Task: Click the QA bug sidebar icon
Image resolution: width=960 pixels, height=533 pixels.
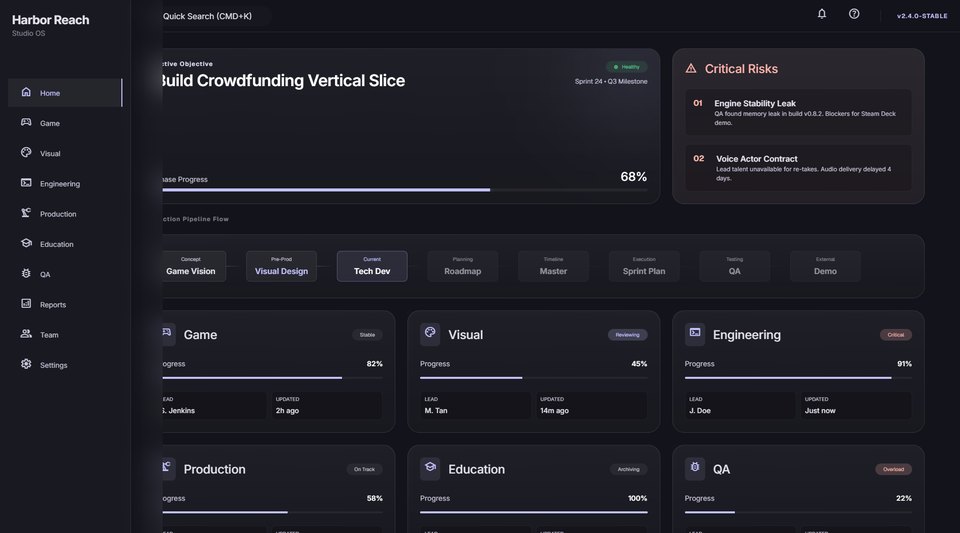Action: click(26, 274)
